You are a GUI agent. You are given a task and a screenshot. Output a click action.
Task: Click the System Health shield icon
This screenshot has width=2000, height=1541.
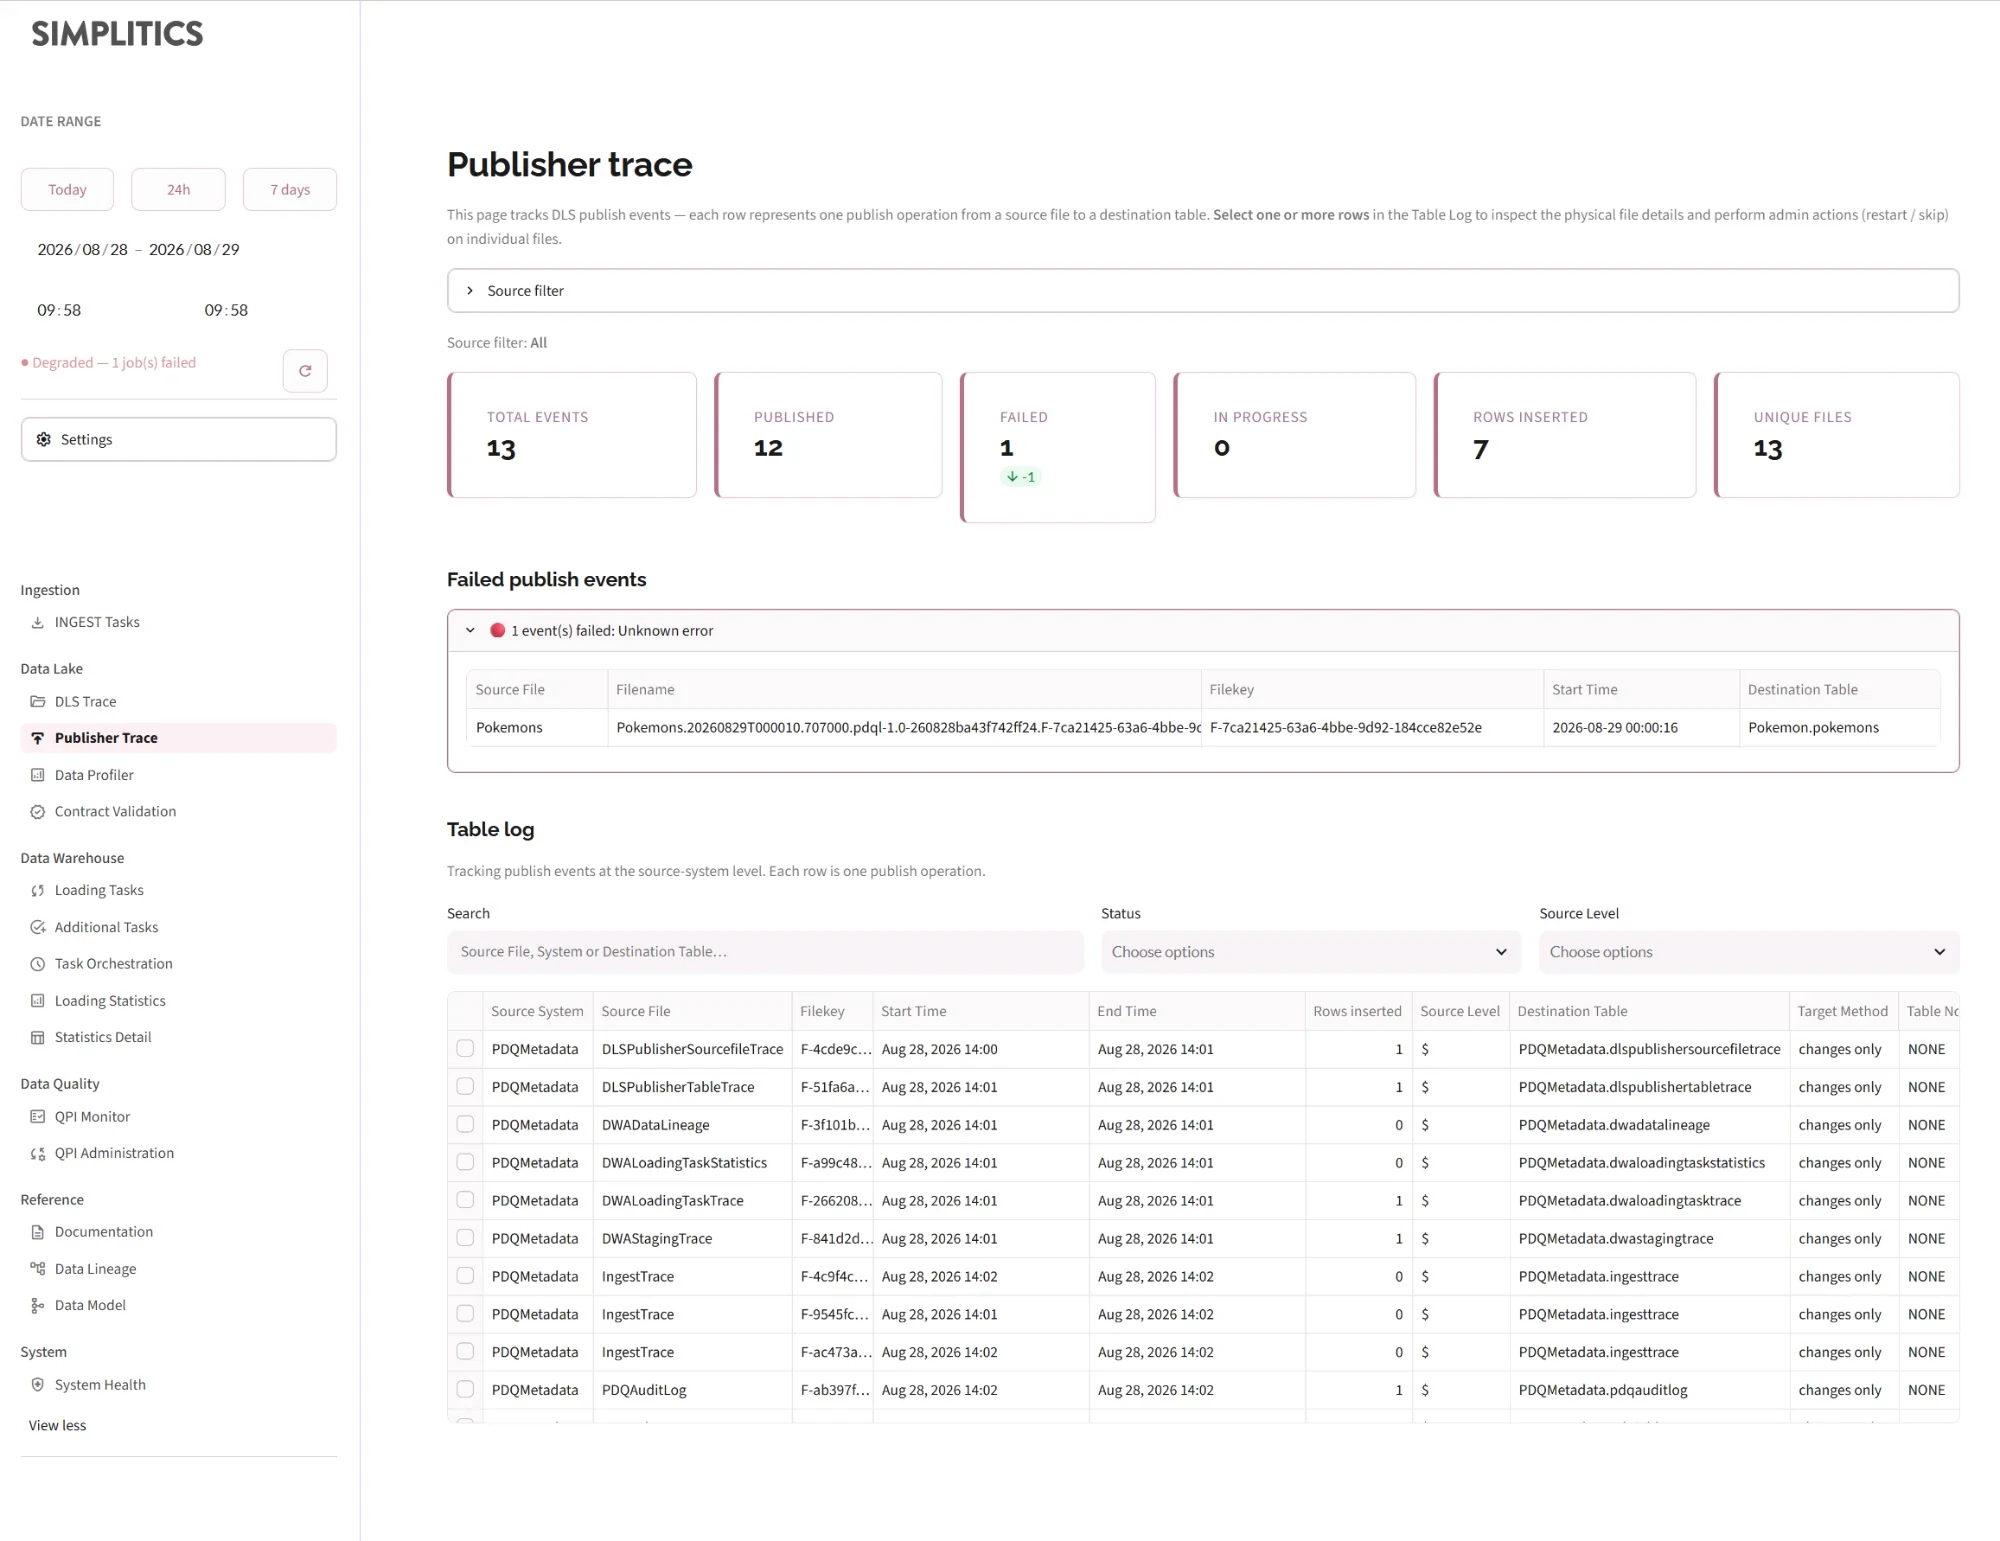[37, 1384]
